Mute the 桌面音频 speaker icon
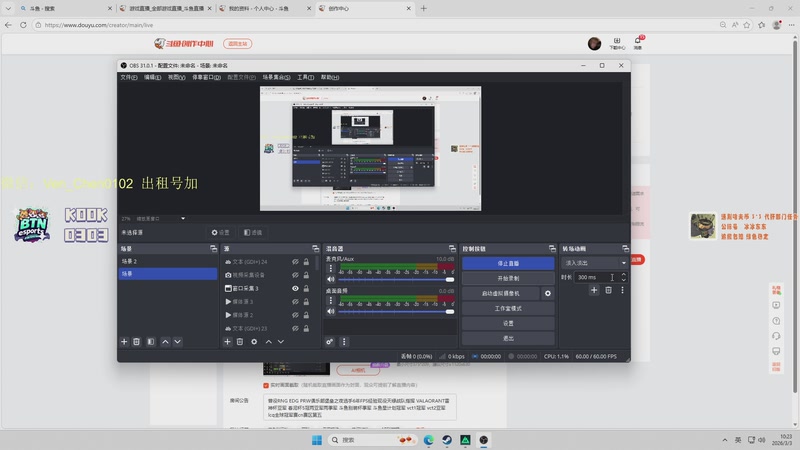 331,311
